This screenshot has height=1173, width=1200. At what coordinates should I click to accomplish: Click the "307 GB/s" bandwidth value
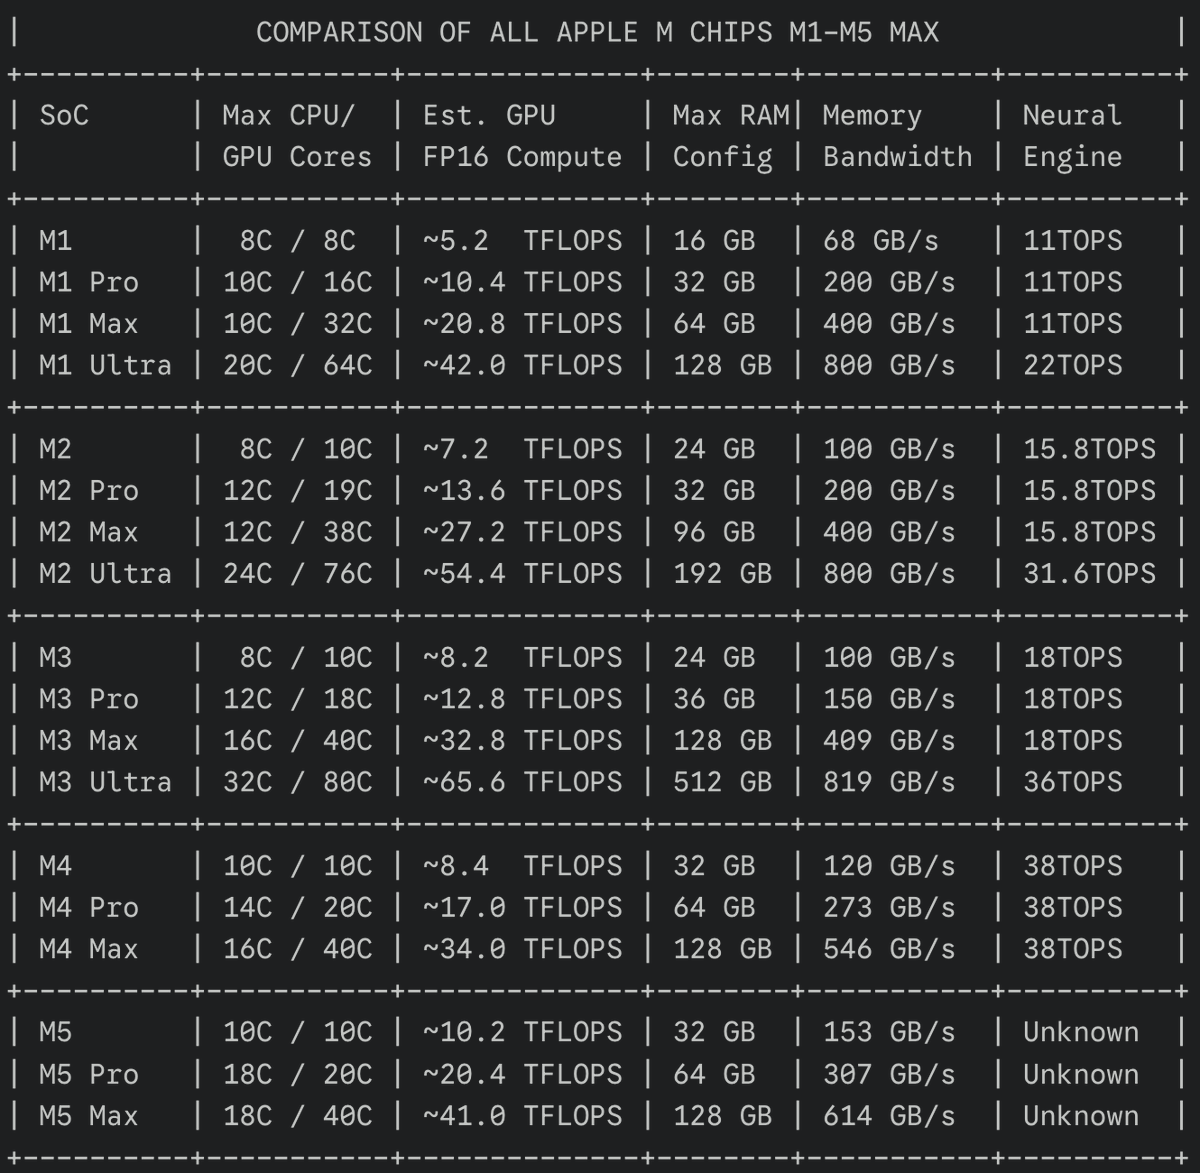coord(889,1074)
